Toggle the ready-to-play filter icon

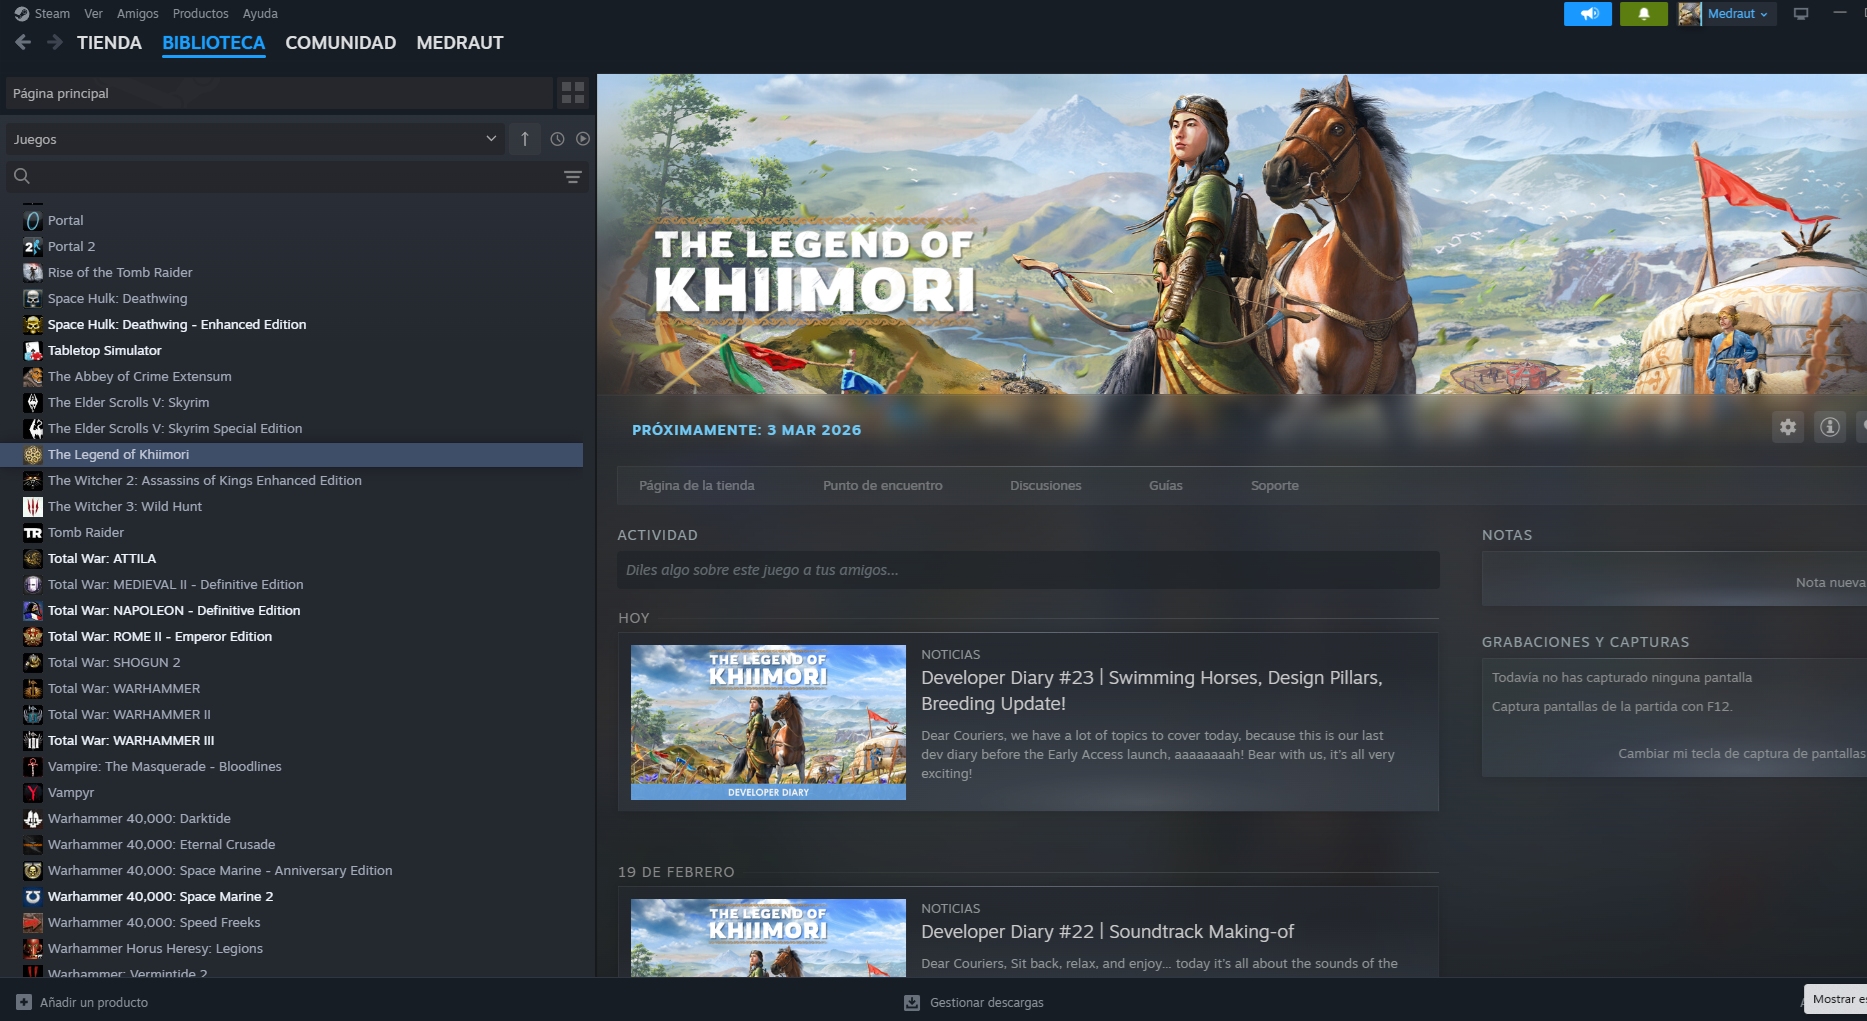point(583,139)
